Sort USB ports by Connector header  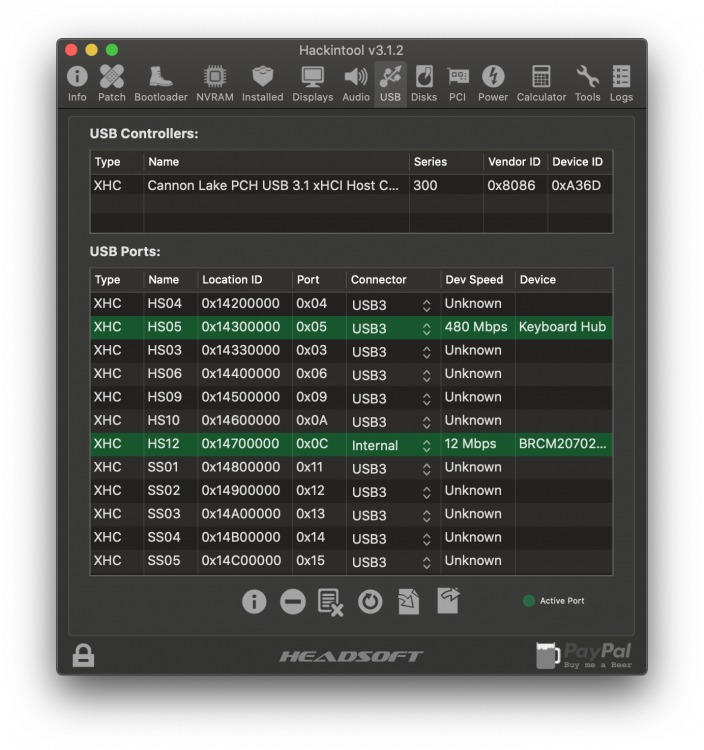click(x=393, y=280)
